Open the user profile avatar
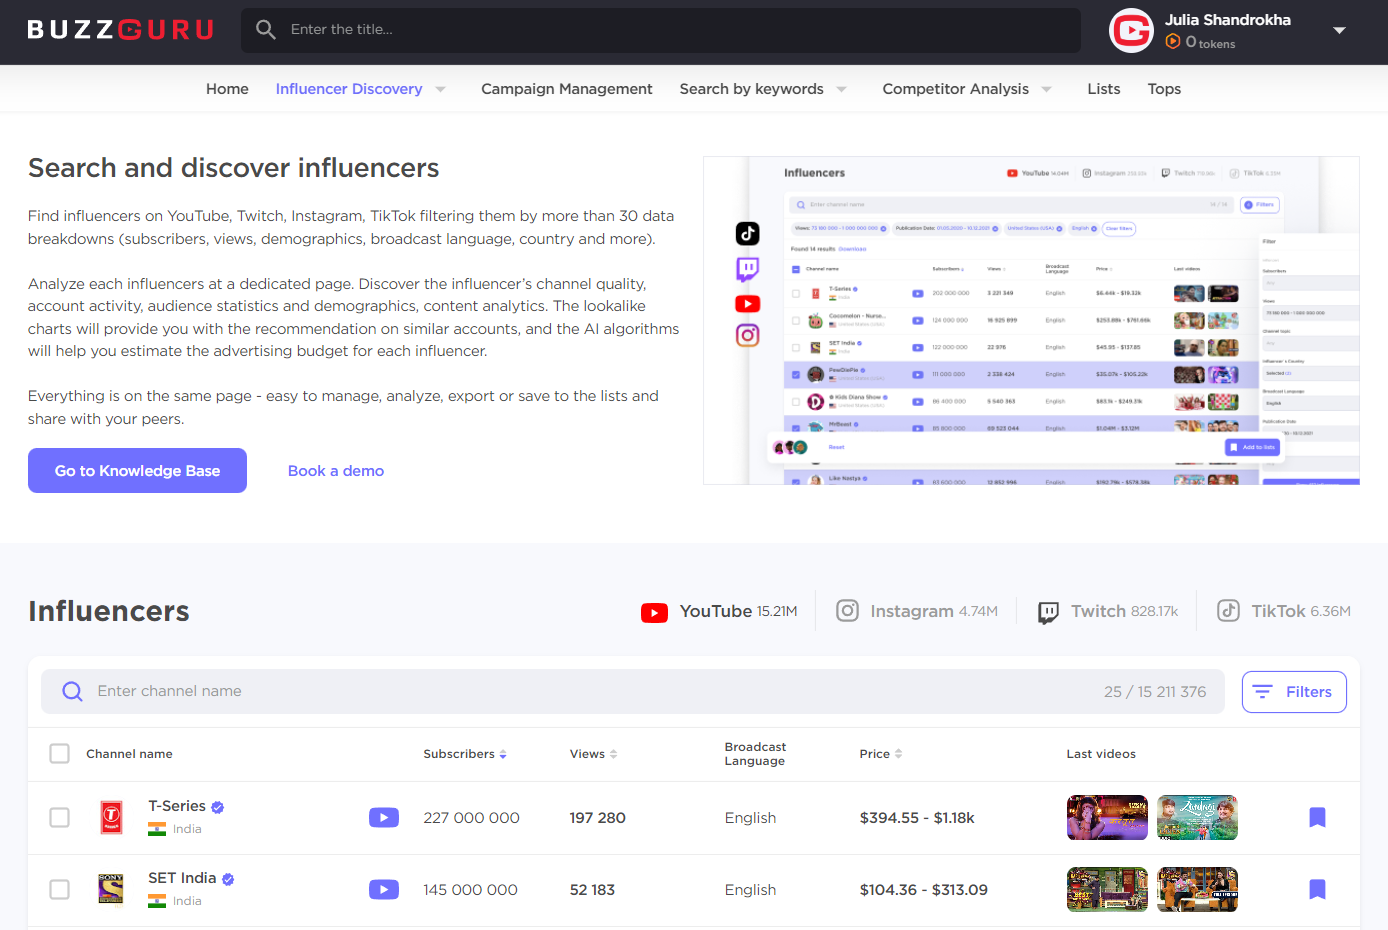 point(1132,31)
